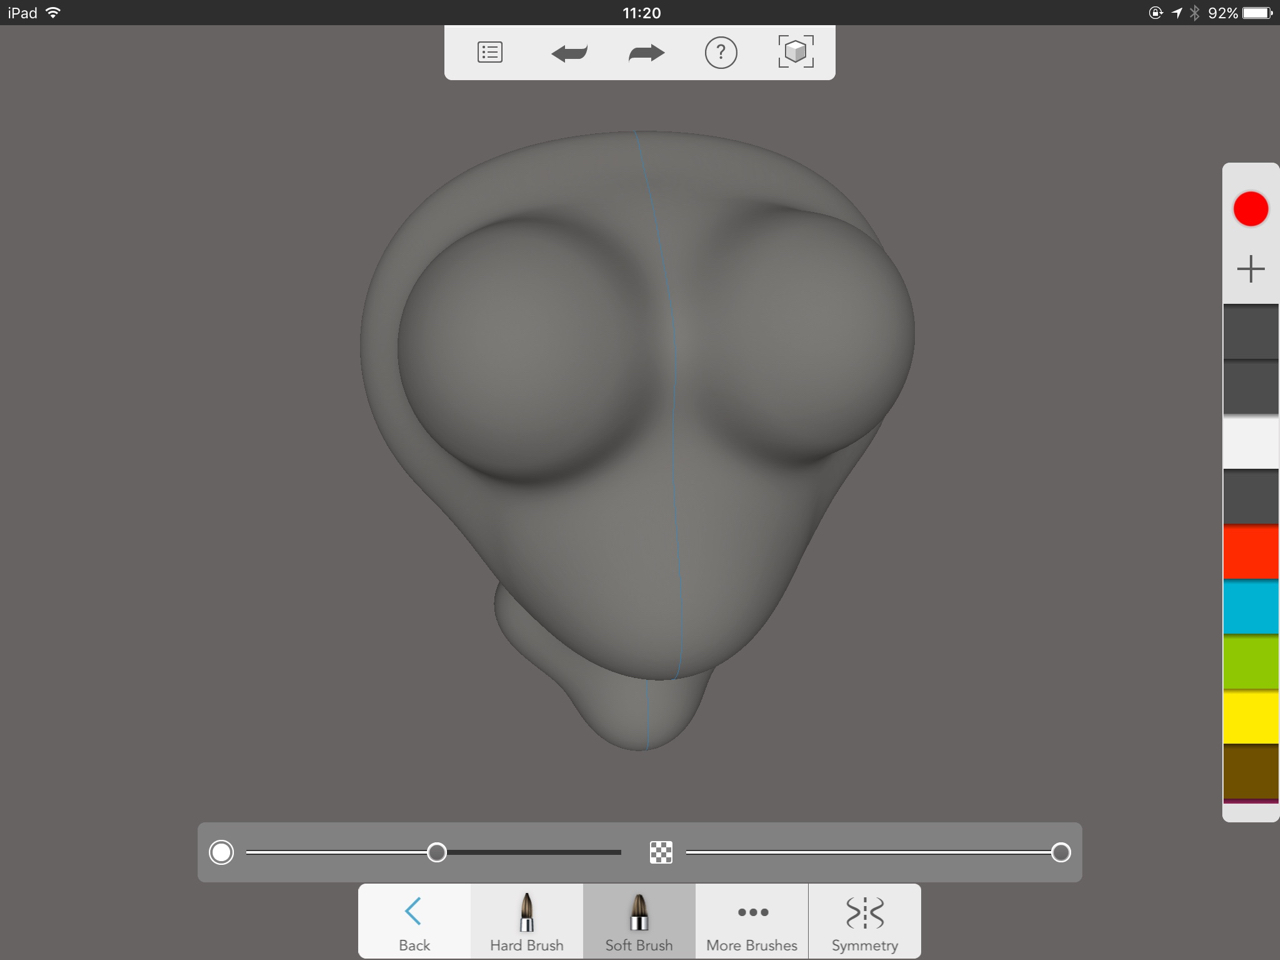The height and width of the screenshot is (960, 1280).
Task: Click the brush size slider handle
Action: click(x=437, y=852)
